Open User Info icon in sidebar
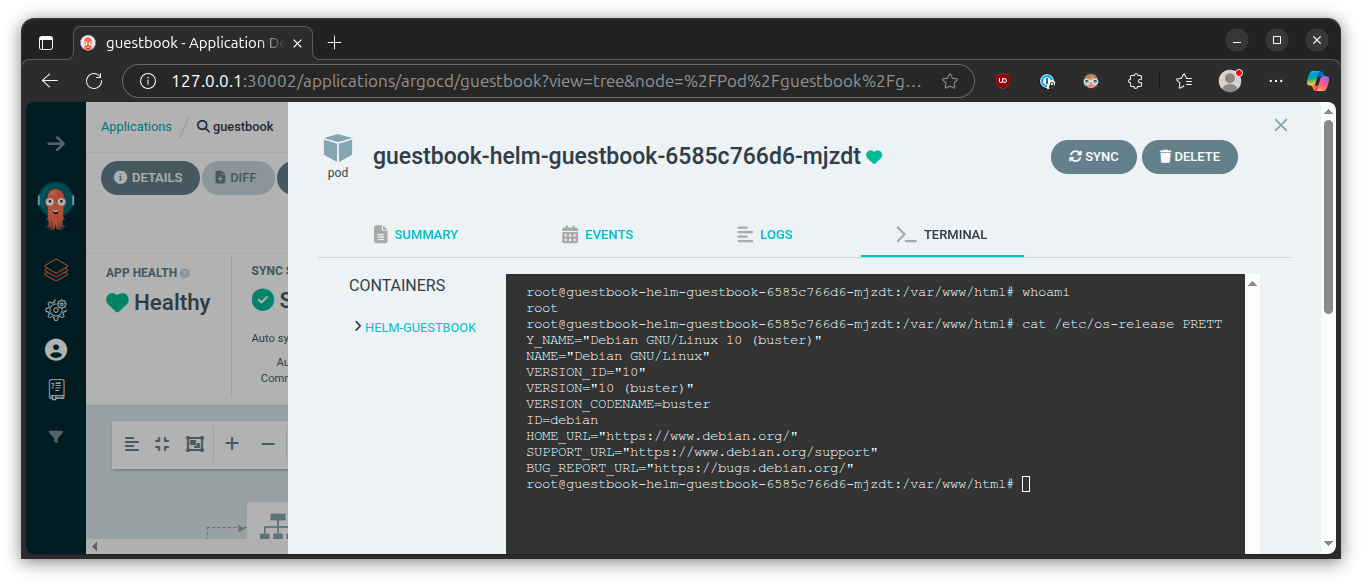Viewport: 1362px width, 583px height. pos(56,350)
